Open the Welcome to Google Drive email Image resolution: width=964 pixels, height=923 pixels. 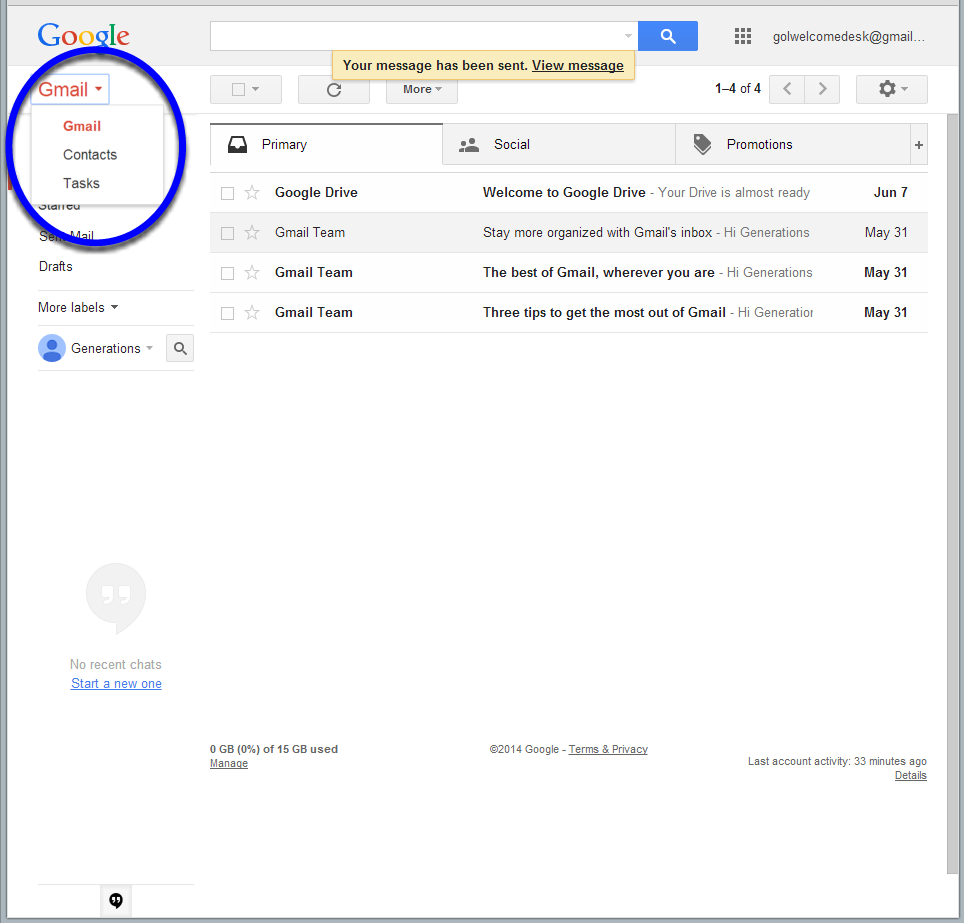pyautogui.click(x=569, y=193)
